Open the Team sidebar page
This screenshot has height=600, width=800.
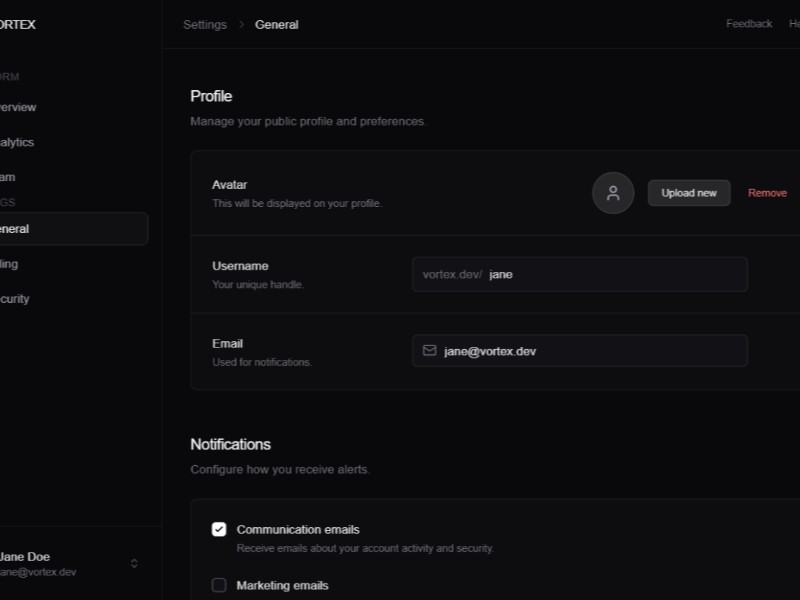pyautogui.click(x=8, y=177)
